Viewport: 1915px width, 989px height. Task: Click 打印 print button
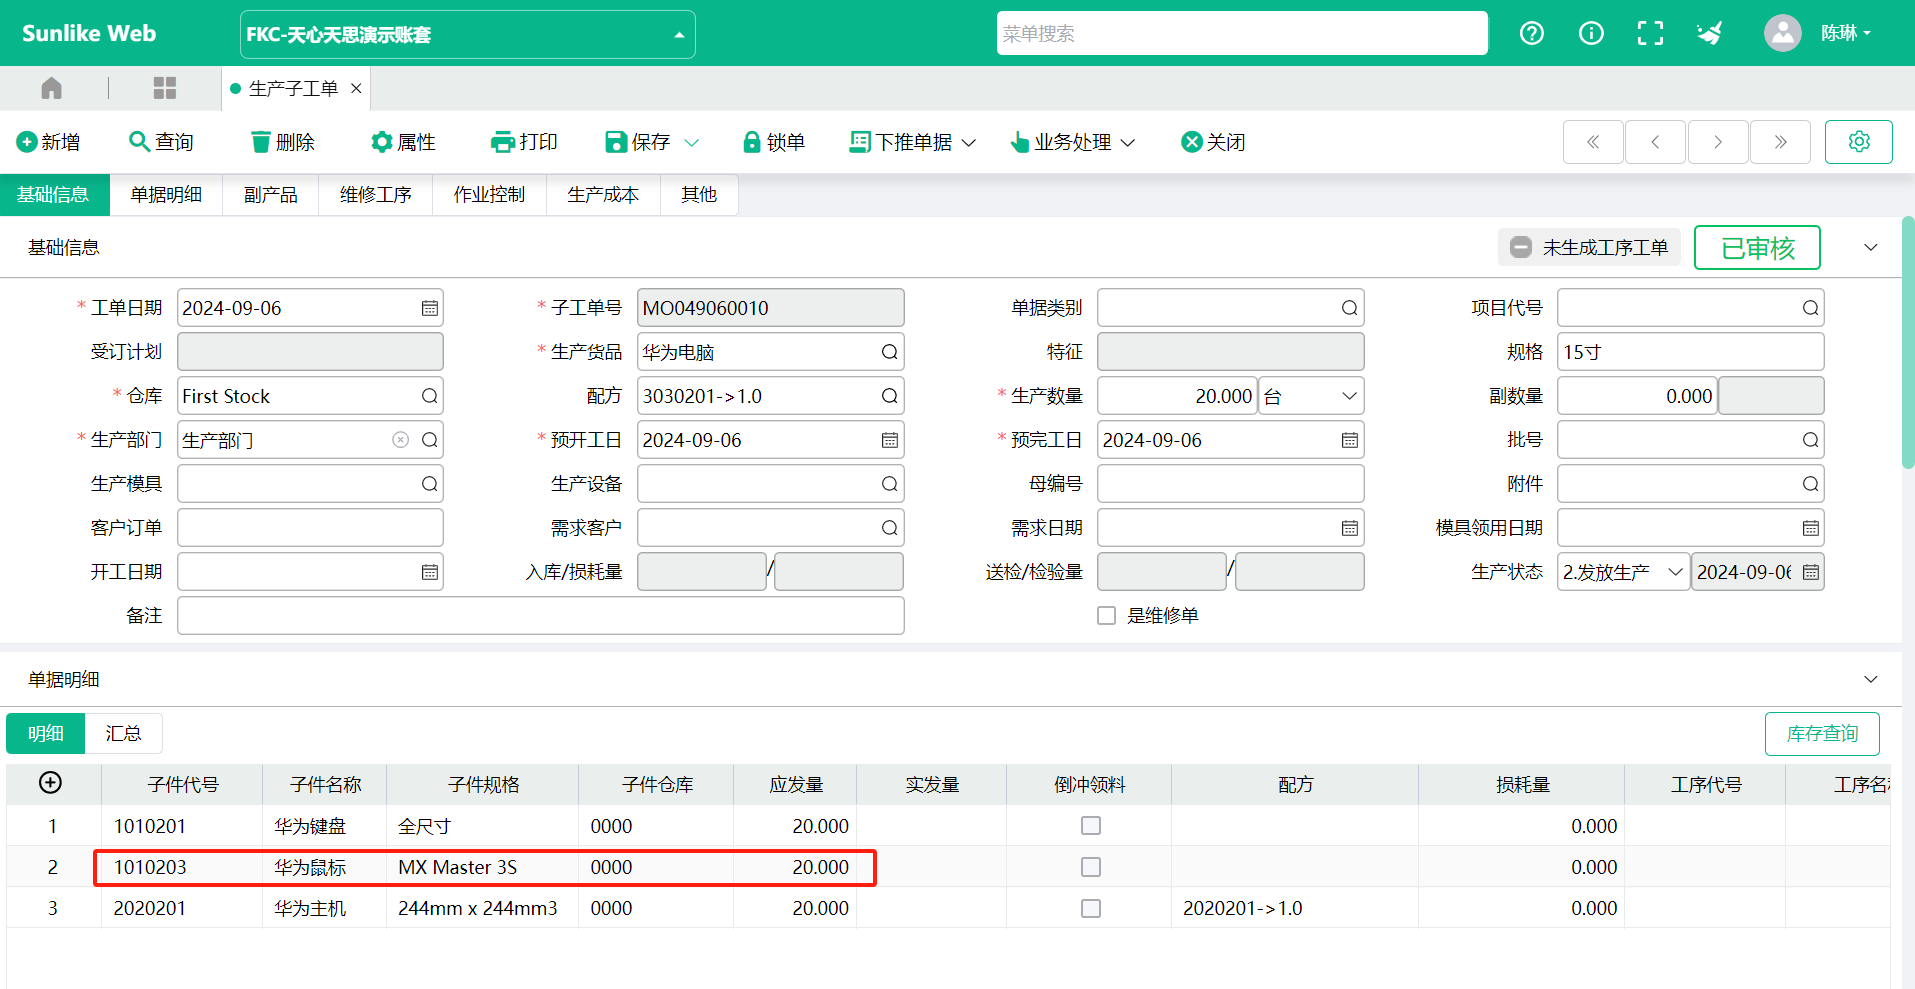524,142
